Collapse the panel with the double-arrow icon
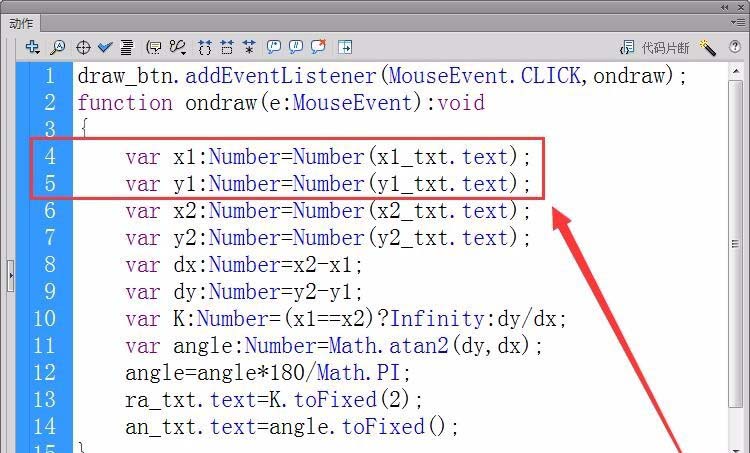750x453 pixels. (x=725, y=7)
